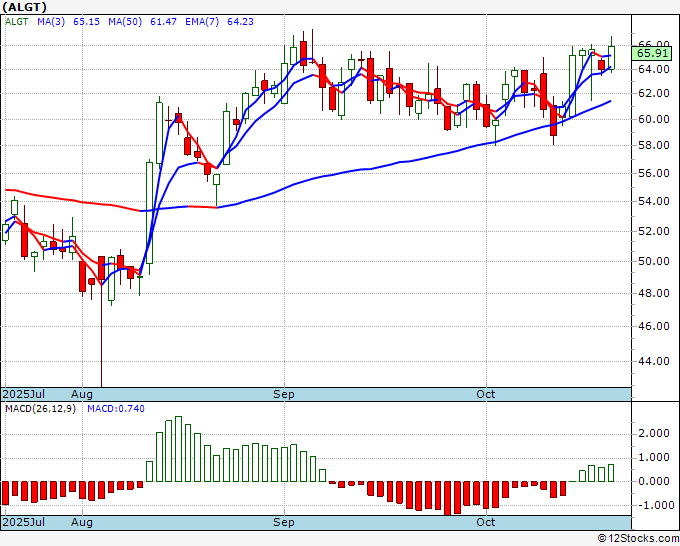Click the tallest green MACD histogram bar
This screenshot has width=680, height=546.
pyautogui.click(x=178, y=449)
